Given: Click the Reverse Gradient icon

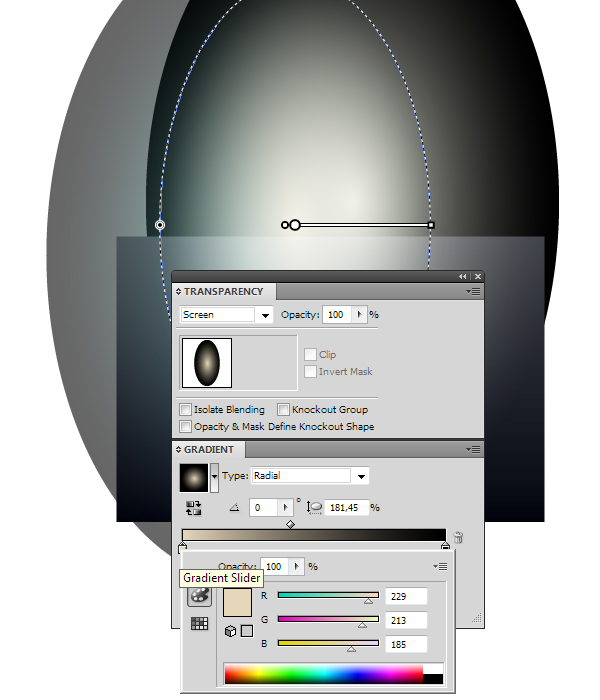Looking at the screenshot, I should click(194, 508).
